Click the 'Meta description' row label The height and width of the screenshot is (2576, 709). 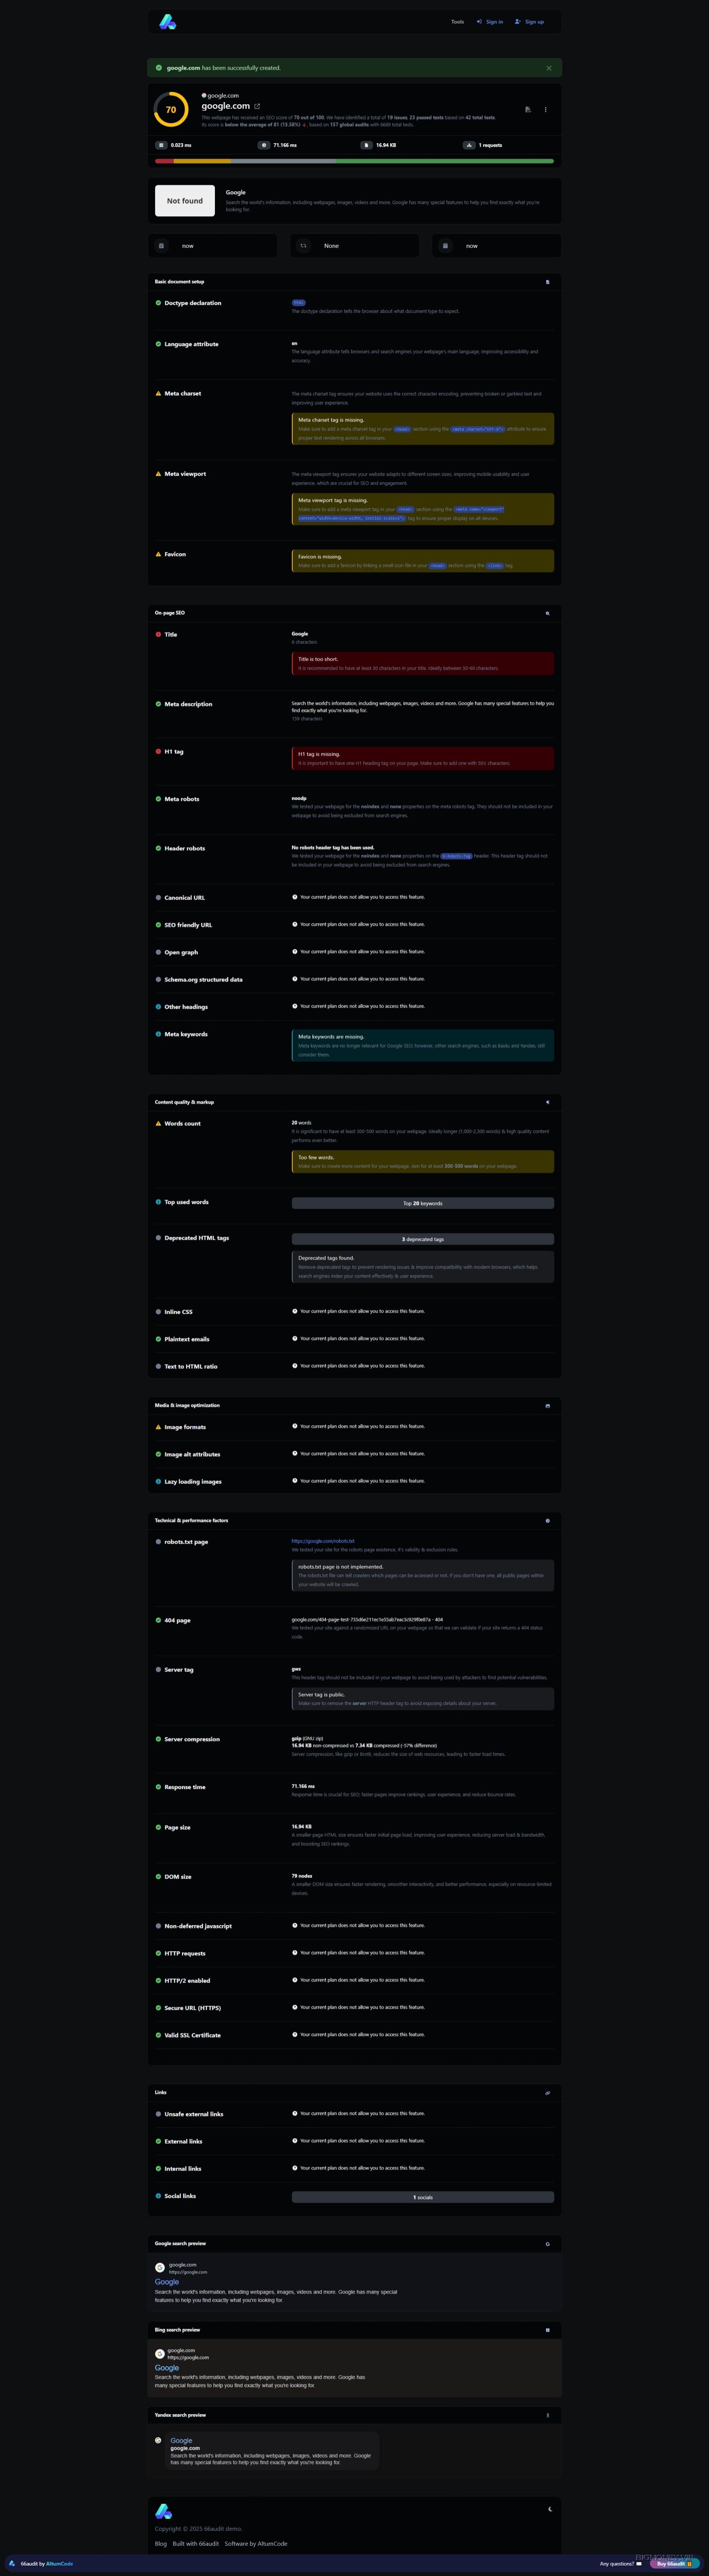188,704
